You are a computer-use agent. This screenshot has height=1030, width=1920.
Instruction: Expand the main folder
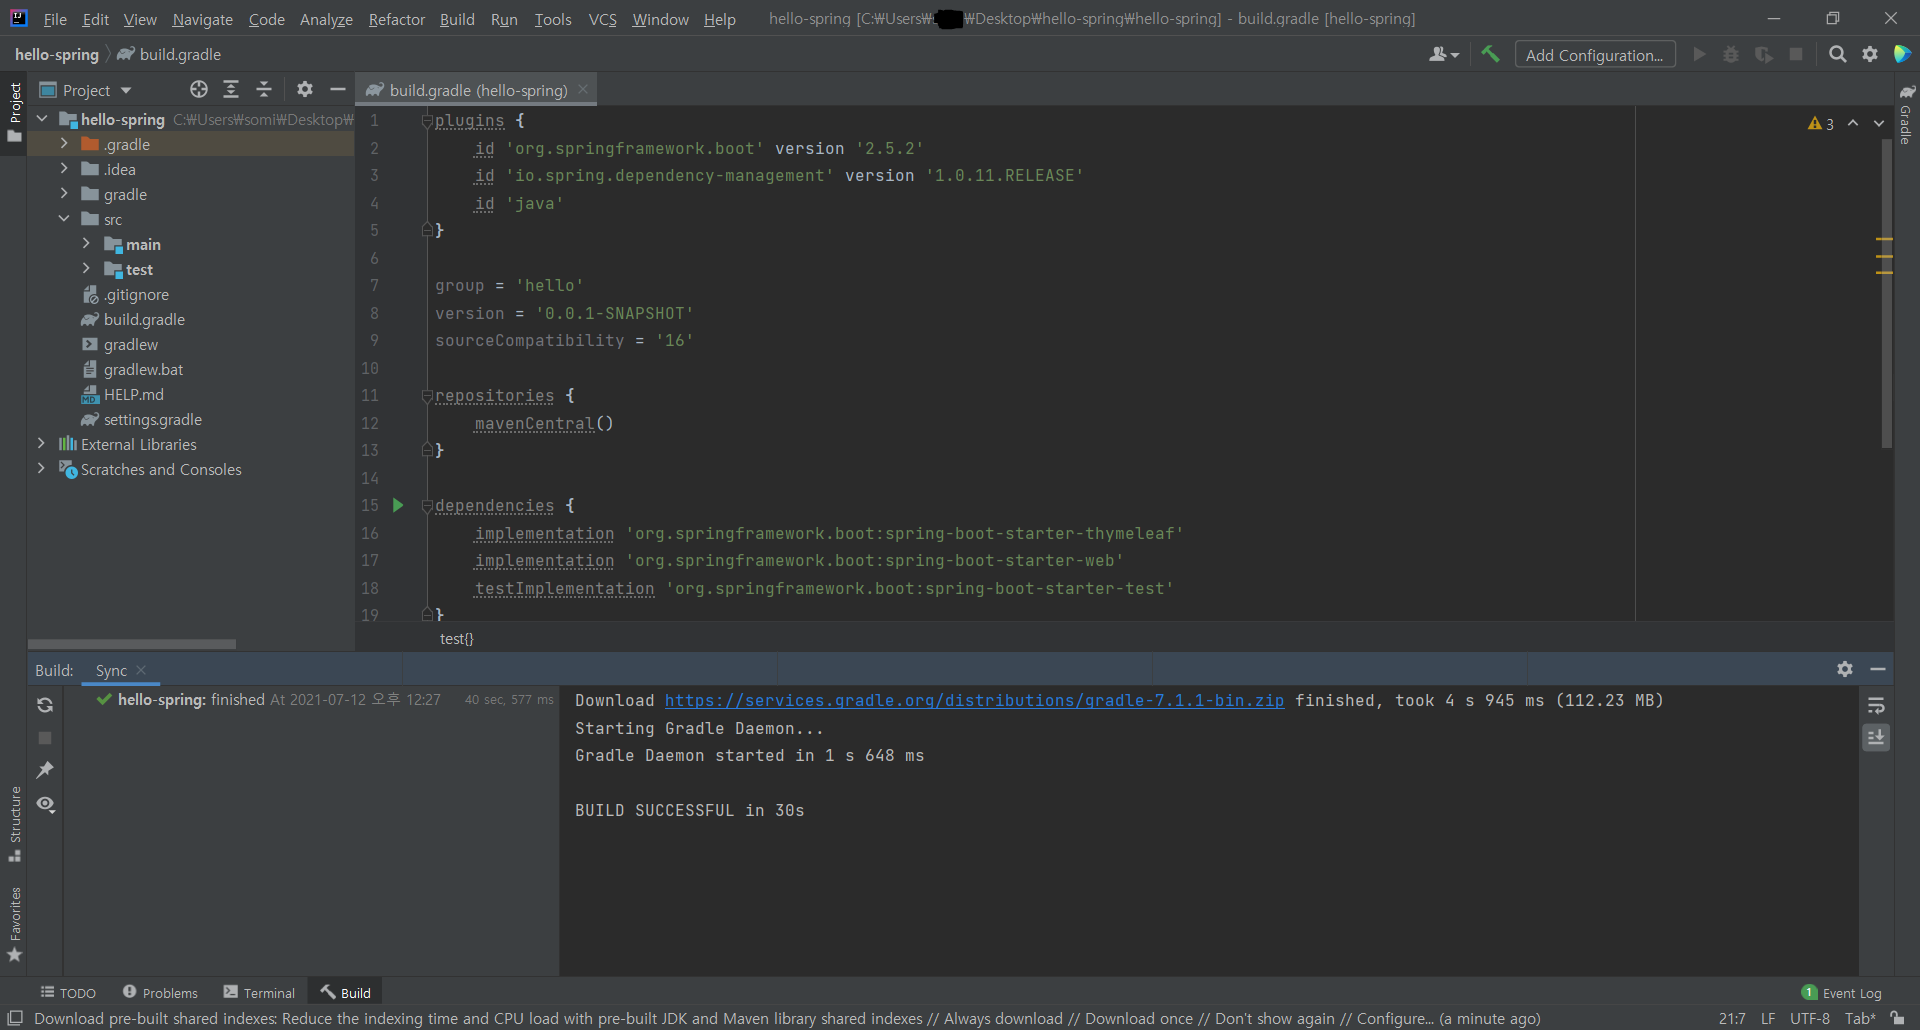pos(86,244)
